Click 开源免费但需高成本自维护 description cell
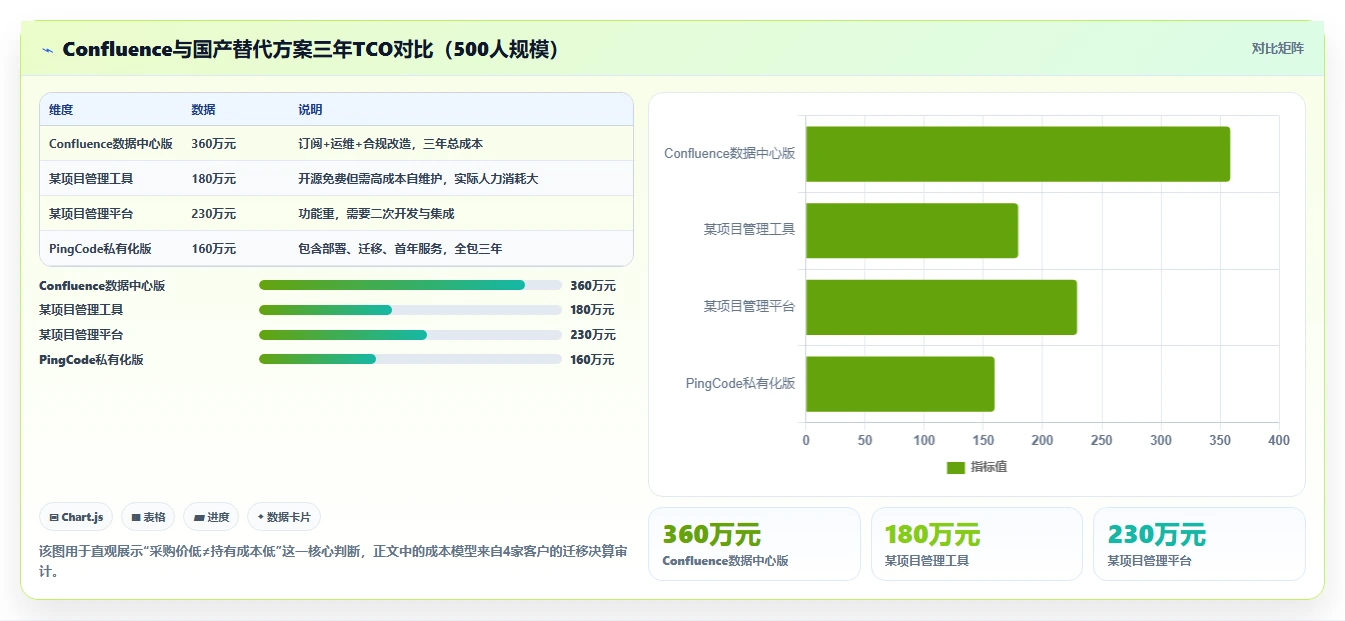The image size is (1345, 621). pyautogui.click(x=418, y=179)
